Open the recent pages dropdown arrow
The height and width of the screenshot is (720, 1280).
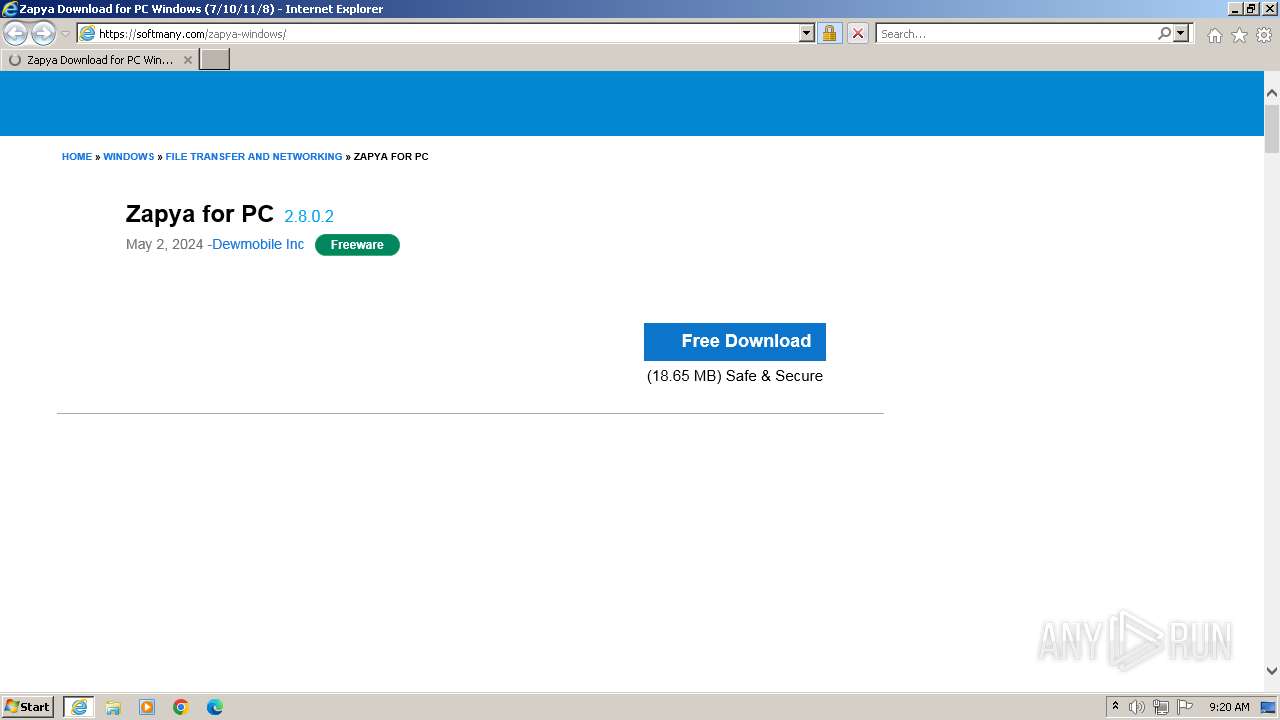coord(65,34)
